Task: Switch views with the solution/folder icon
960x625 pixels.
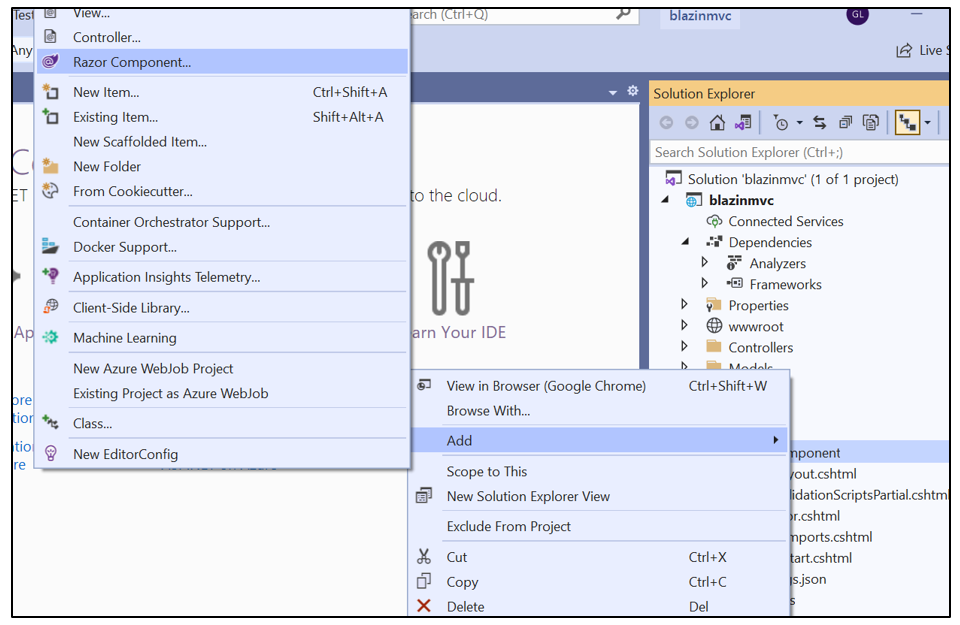Action: 742,123
